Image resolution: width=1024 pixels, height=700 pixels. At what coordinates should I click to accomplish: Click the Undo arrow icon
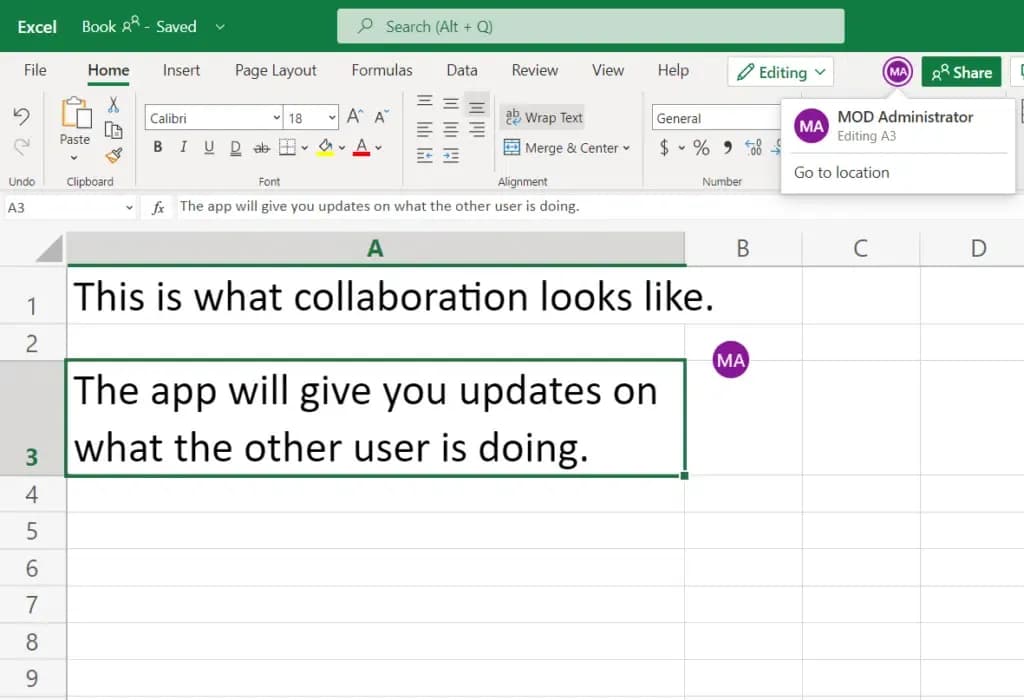coord(21,116)
